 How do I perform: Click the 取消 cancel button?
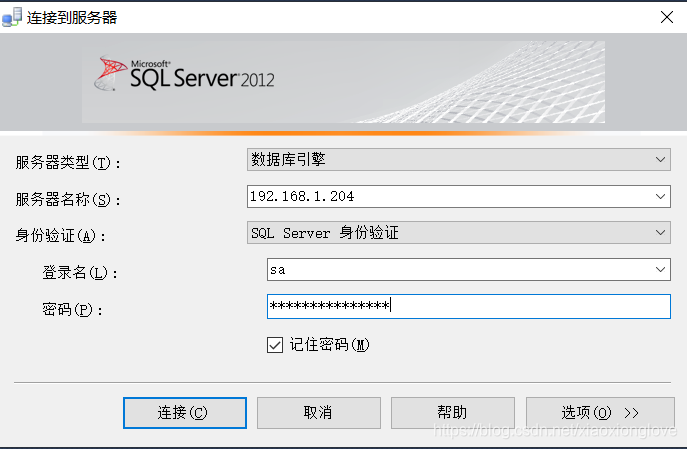319,413
